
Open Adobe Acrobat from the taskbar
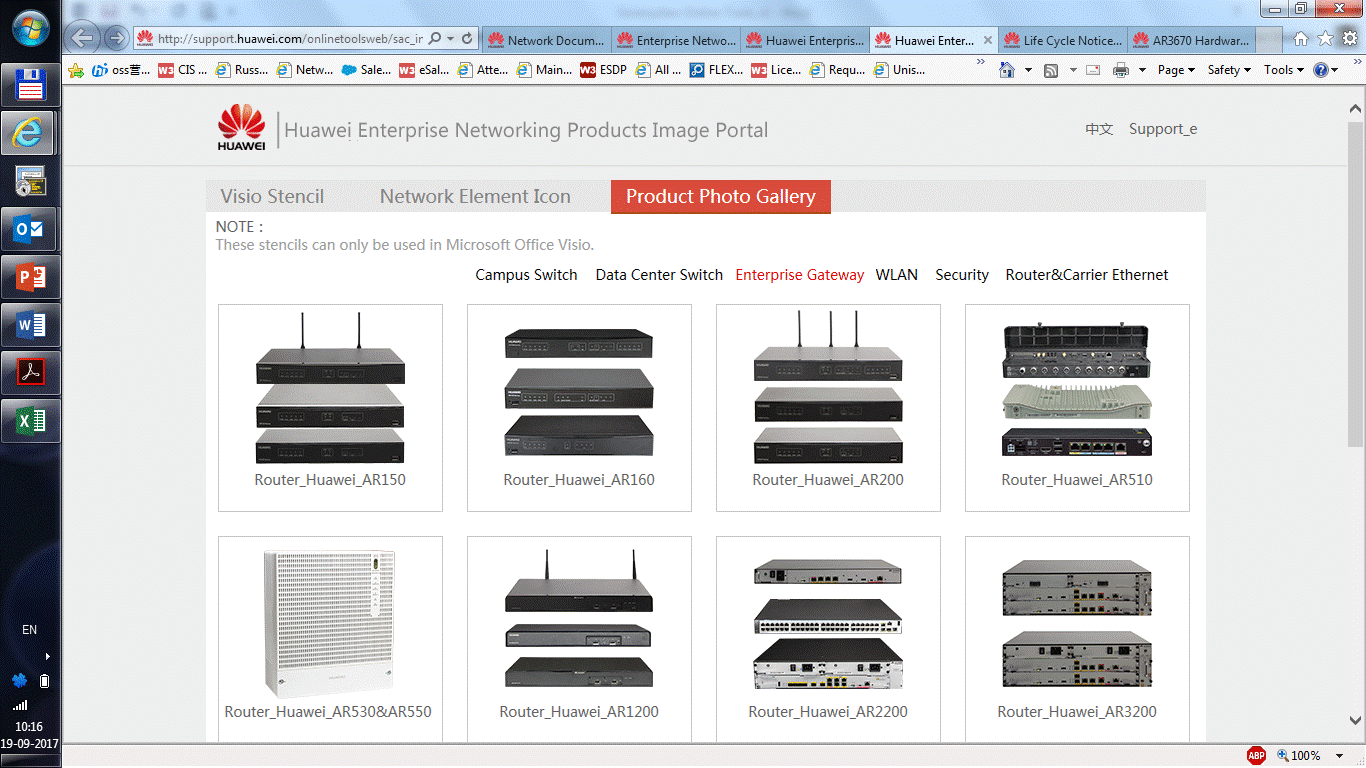pyautogui.click(x=30, y=373)
